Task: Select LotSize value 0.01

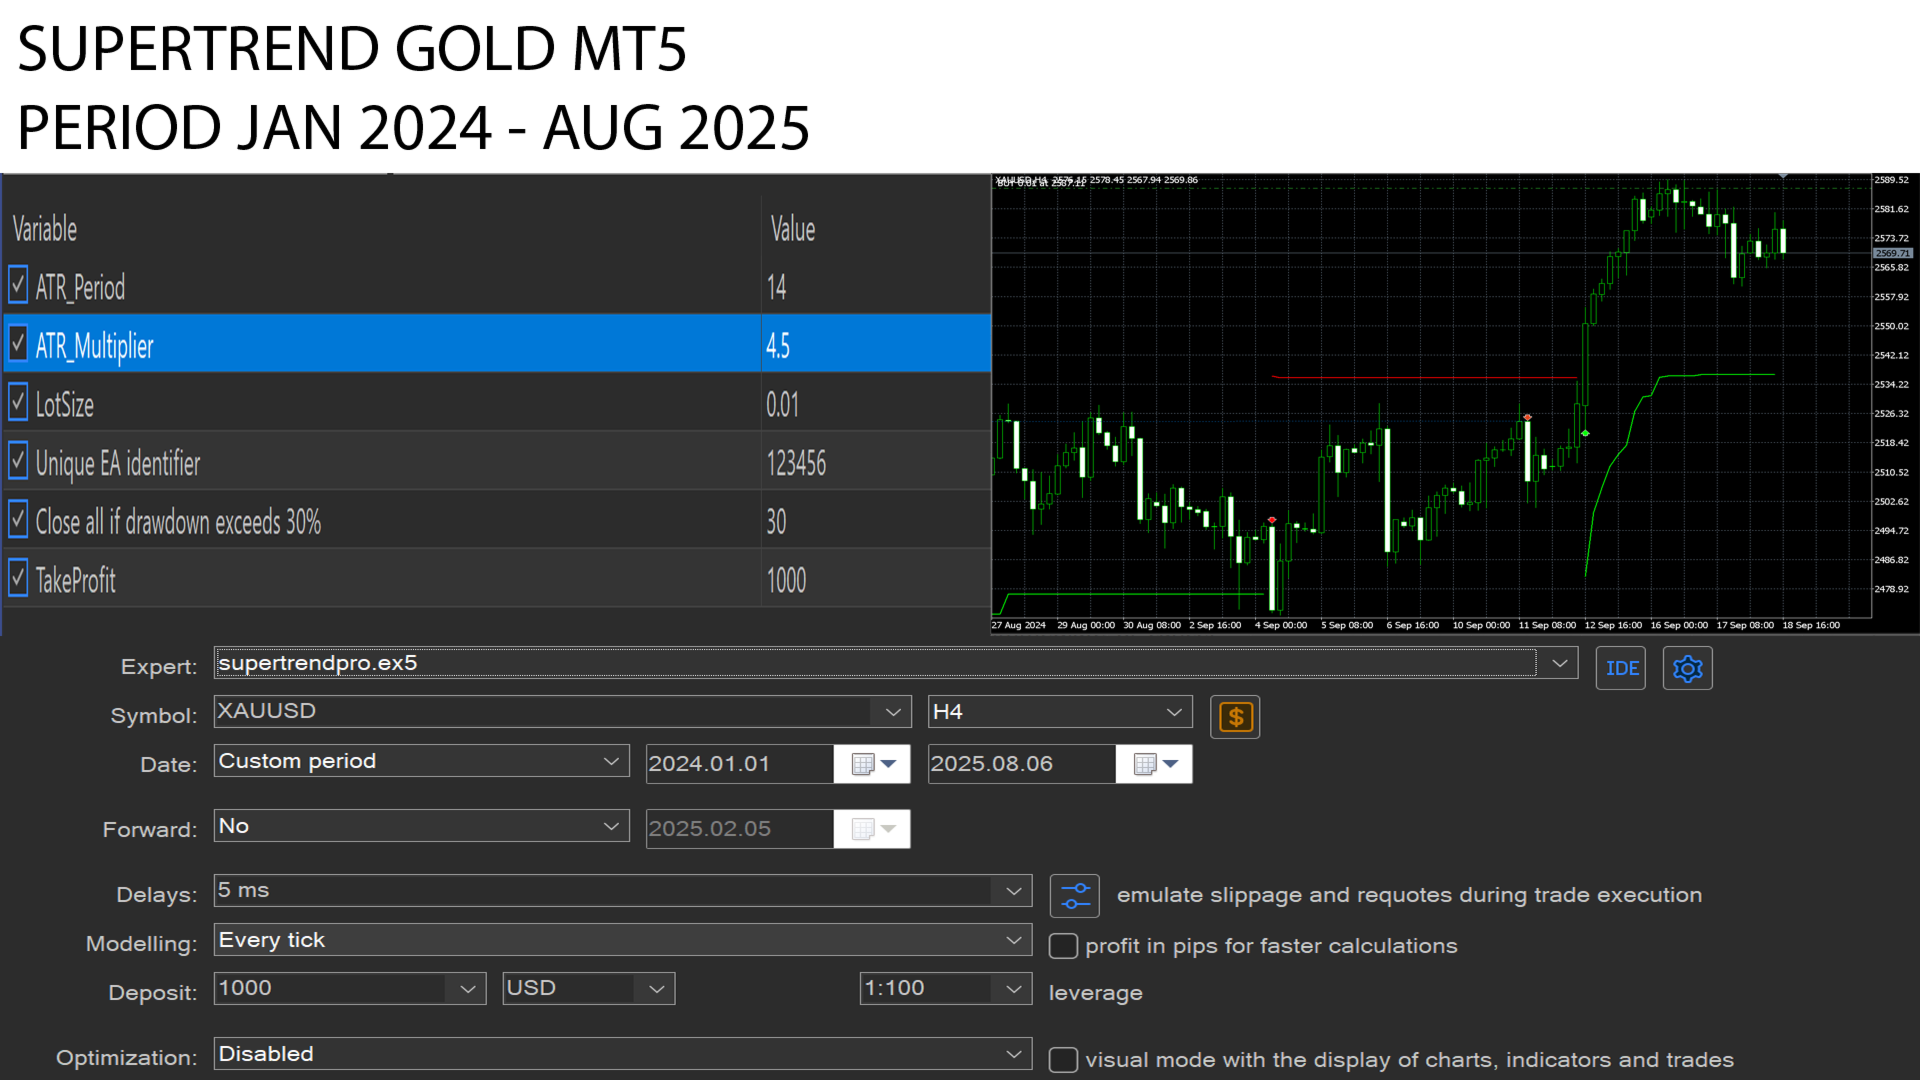Action: click(783, 405)
